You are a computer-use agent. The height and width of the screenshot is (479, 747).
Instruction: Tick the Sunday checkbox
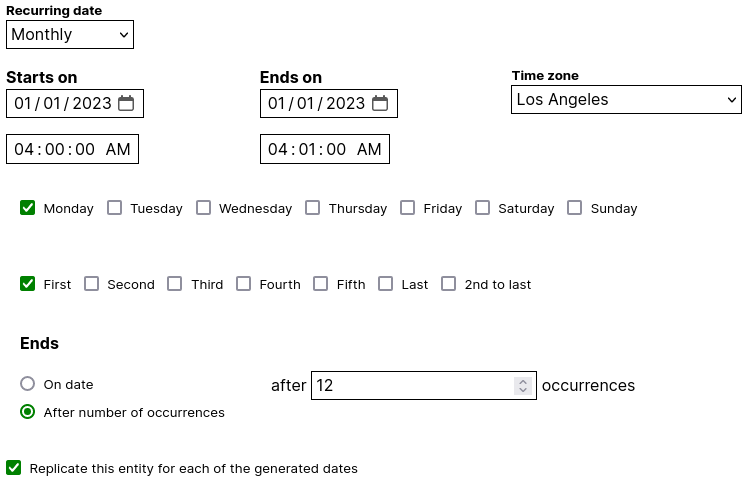pyautogui.click(x=575, y=208)
